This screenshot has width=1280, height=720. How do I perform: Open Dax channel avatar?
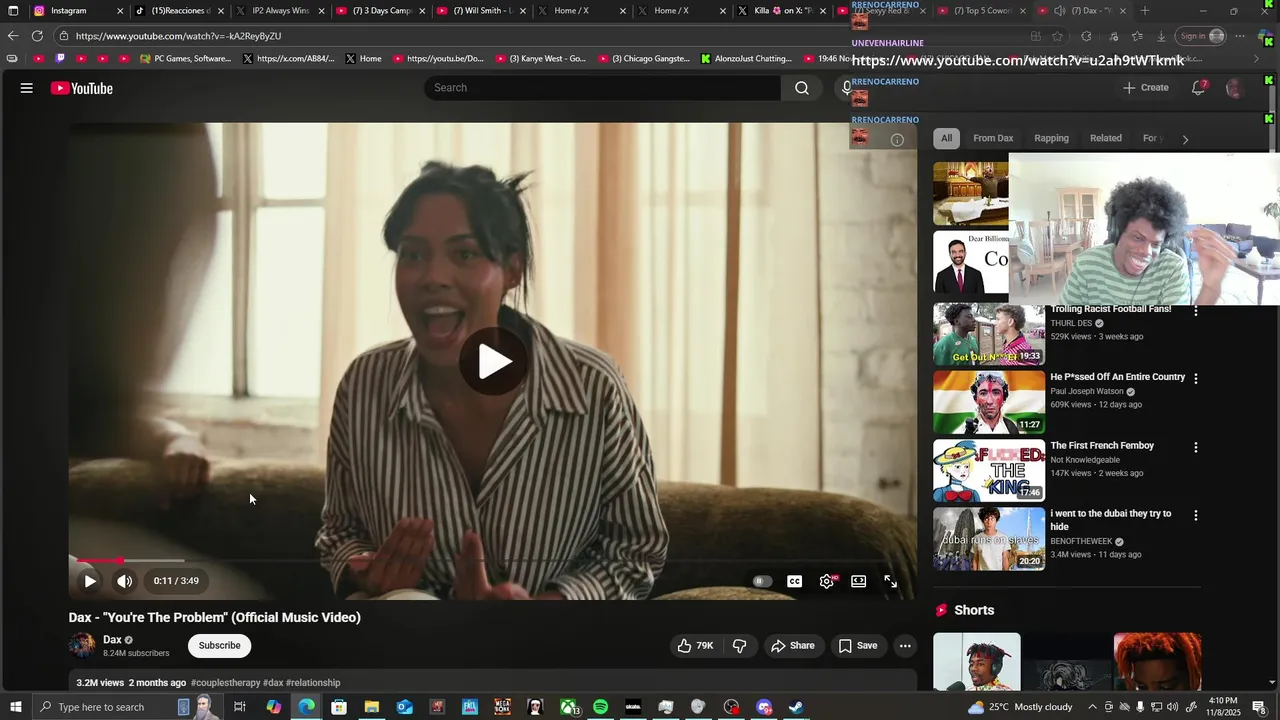point(82,646)
